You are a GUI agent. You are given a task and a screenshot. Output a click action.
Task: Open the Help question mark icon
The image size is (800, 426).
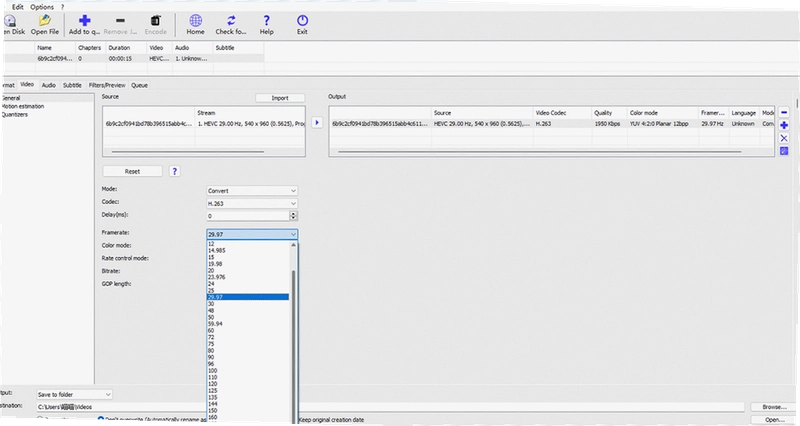[266, 24]
